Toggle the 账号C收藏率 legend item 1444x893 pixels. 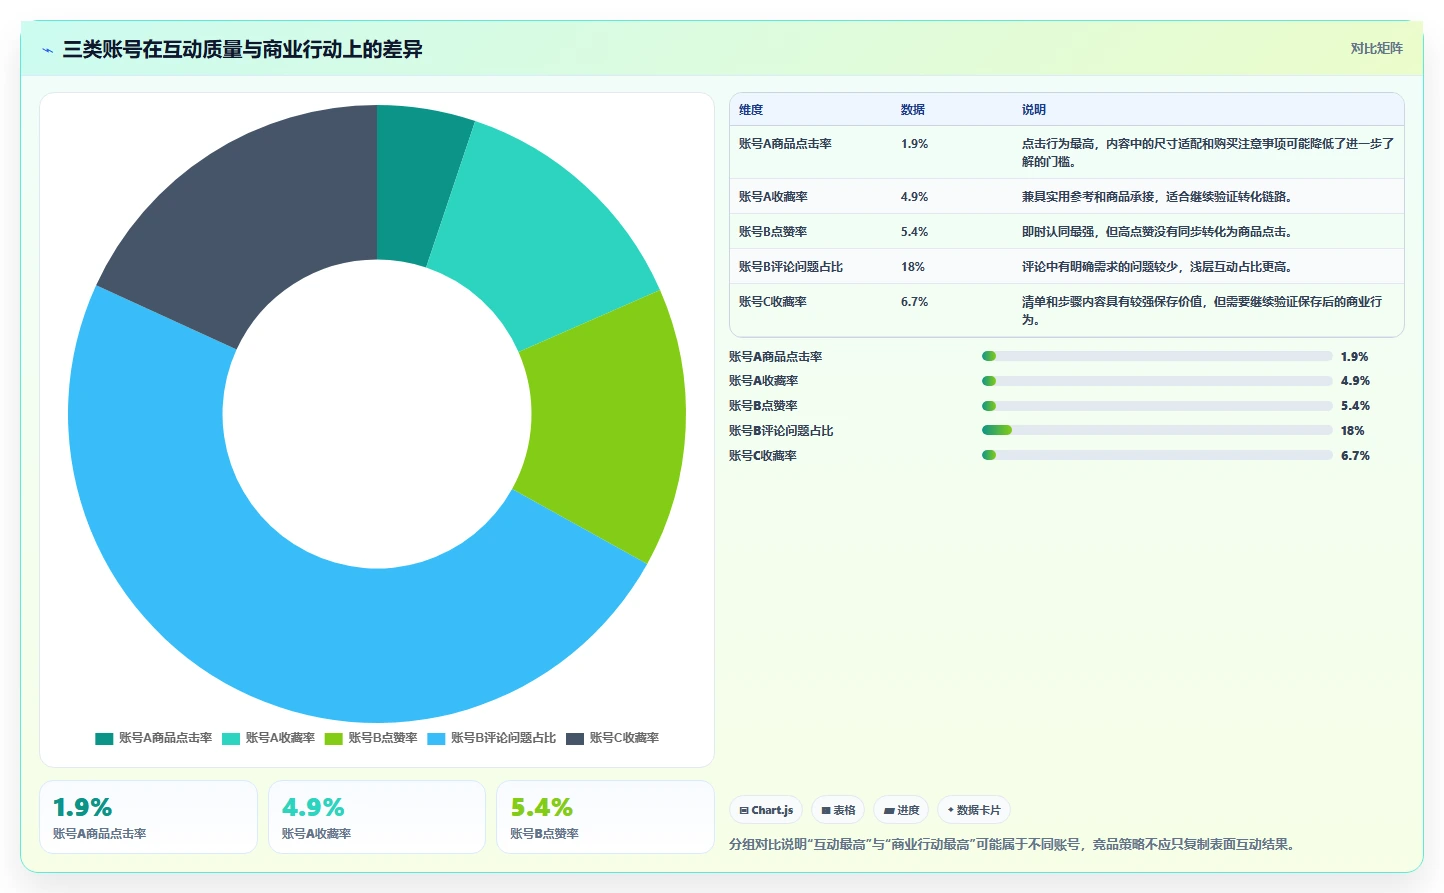[612, 738]
